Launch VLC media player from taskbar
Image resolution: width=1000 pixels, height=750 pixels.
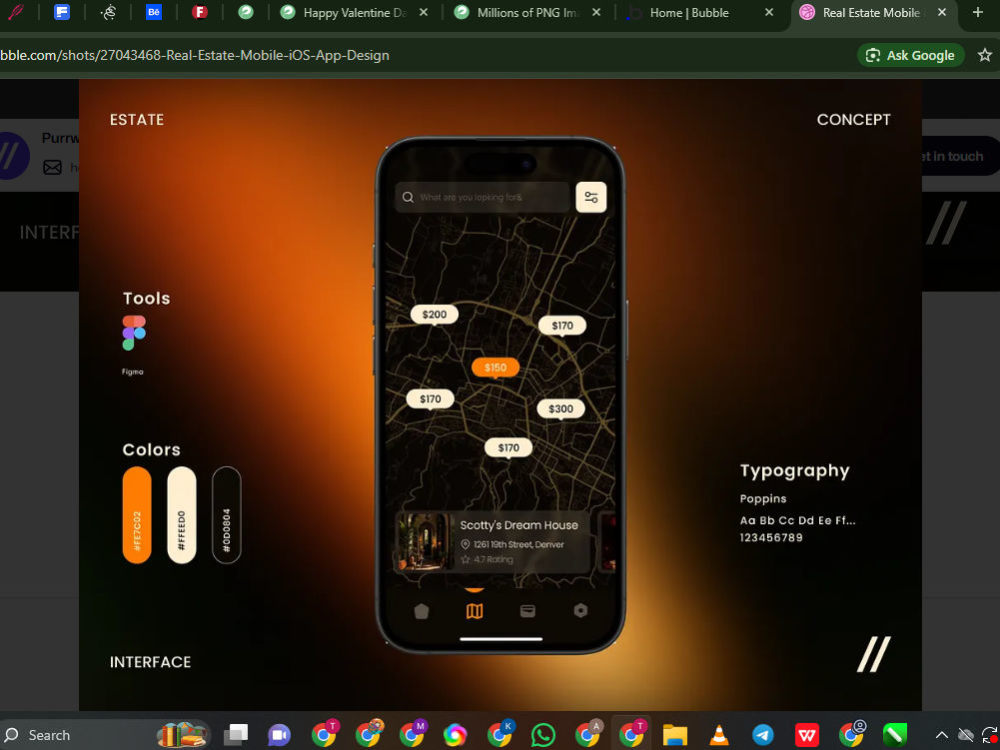(x=719, y=735)
